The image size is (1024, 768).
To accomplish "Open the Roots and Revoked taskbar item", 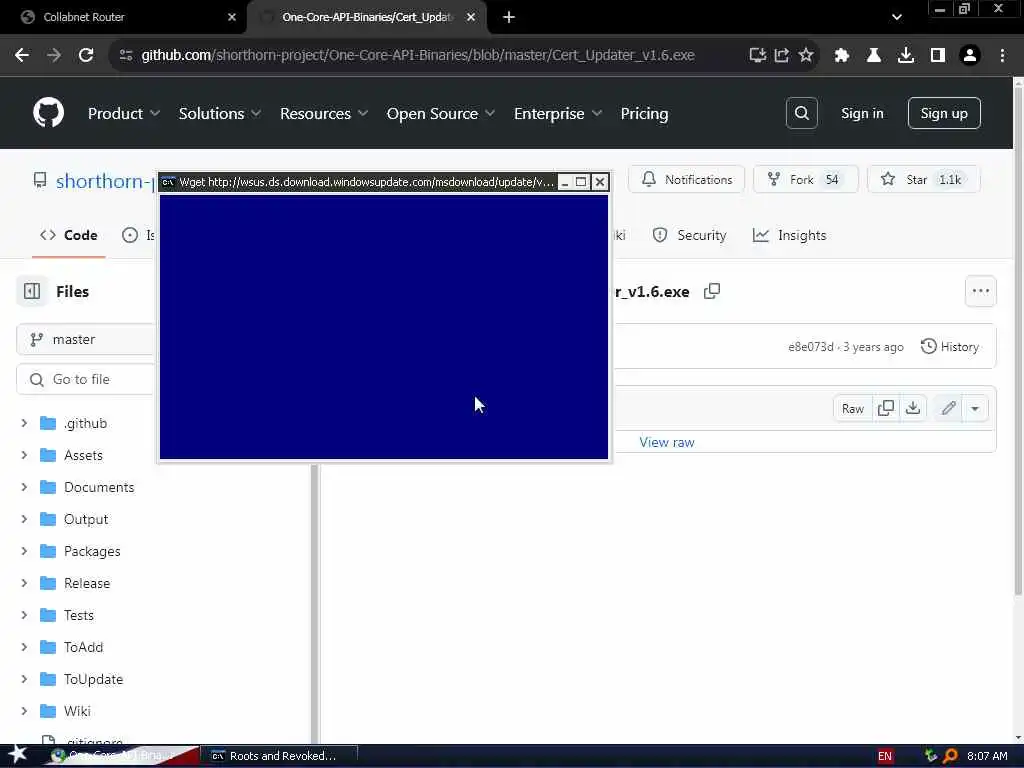I will click(x=278, y=756).
